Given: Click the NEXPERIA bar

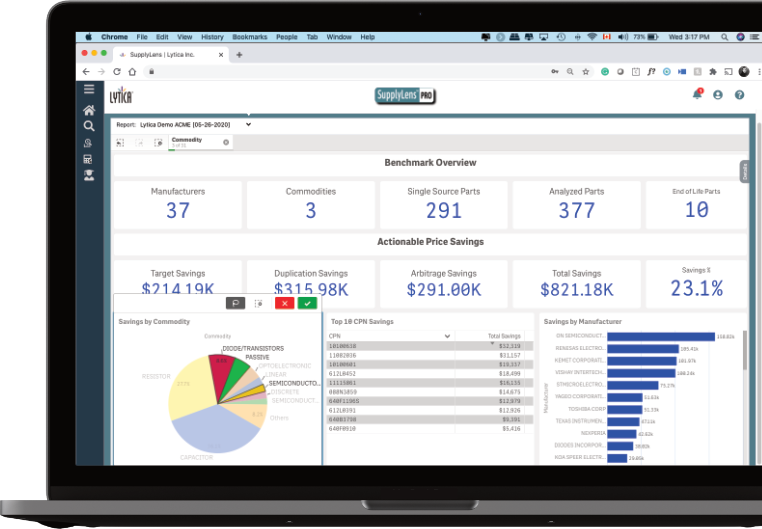Looking at the screenshot, I should click(x=622, y=434).
